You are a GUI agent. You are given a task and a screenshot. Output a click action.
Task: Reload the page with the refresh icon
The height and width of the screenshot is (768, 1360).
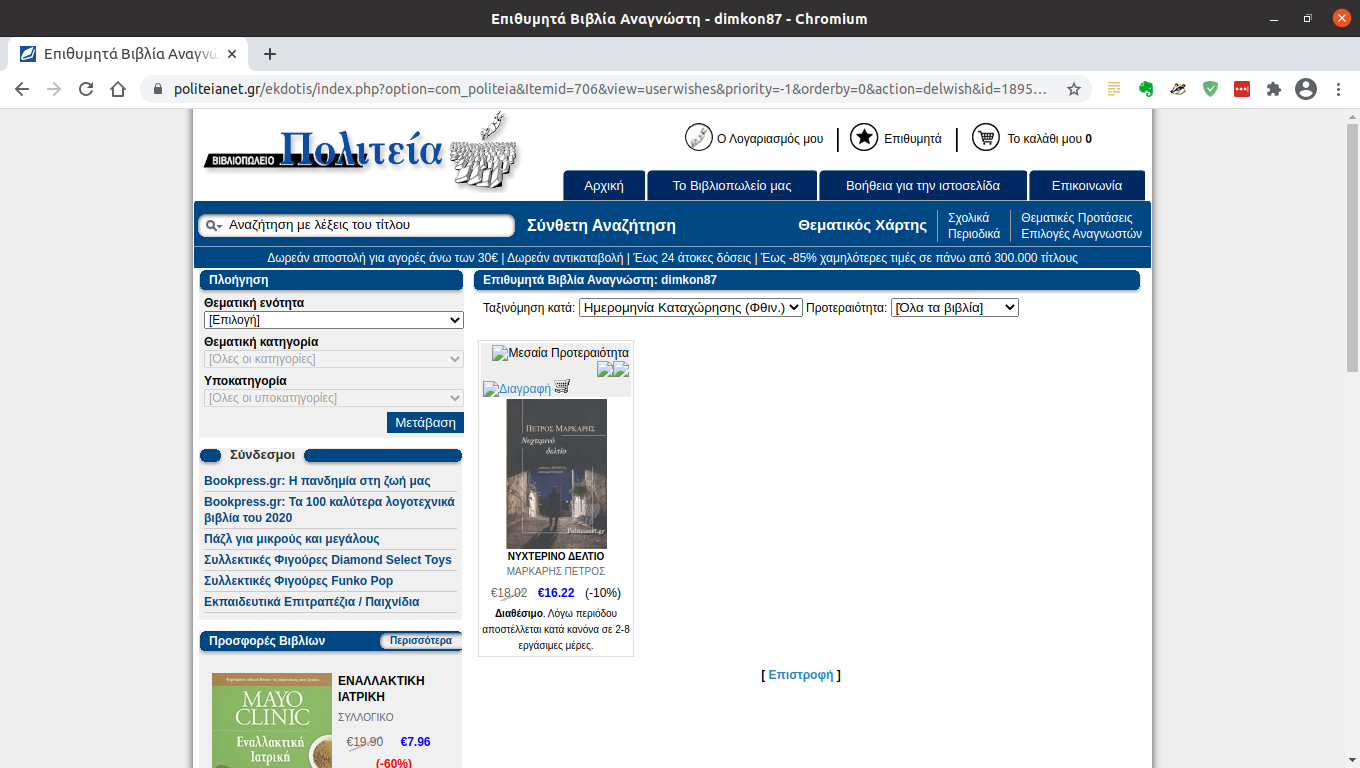[x=86, y=89]
